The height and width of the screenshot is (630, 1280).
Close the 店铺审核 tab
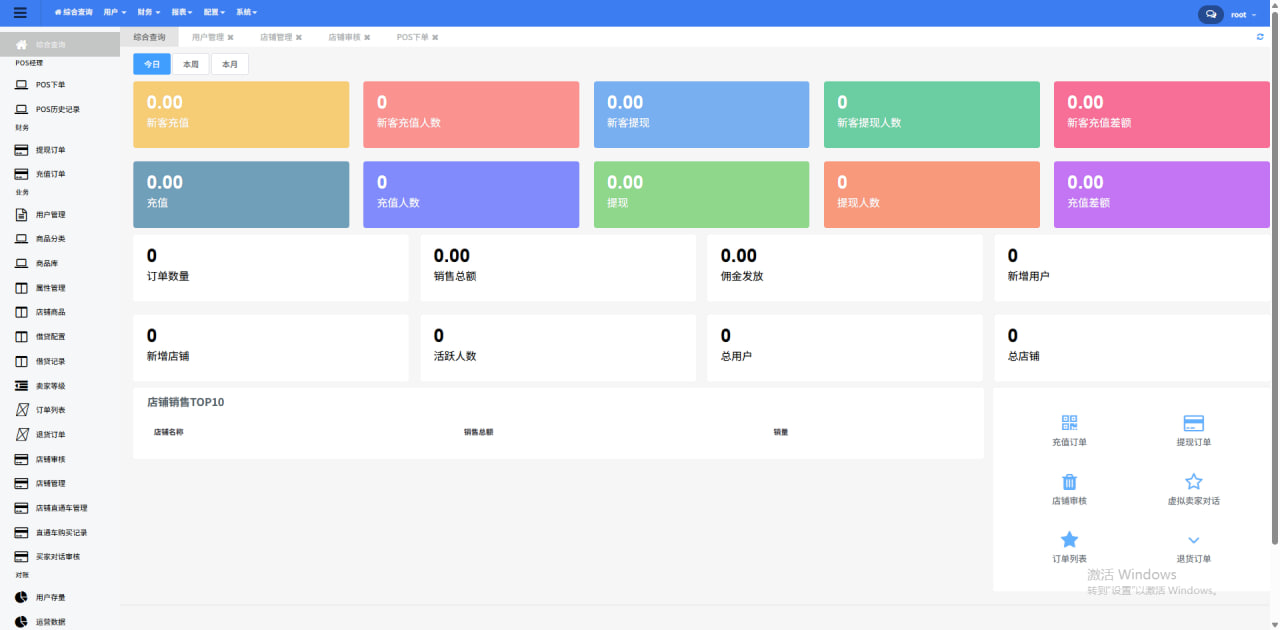(x=367, y=37)
